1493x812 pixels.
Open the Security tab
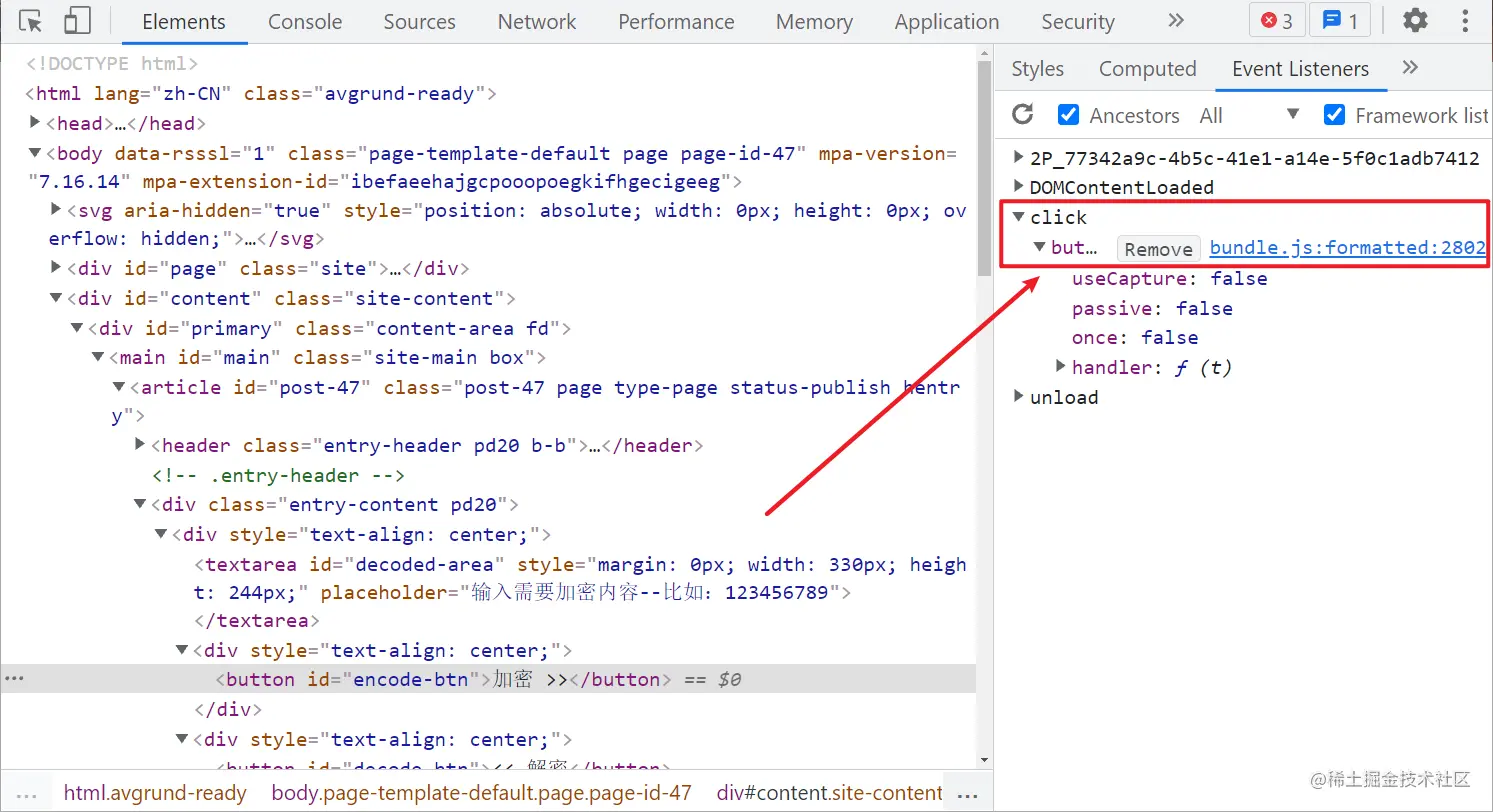click(1078, 21)
